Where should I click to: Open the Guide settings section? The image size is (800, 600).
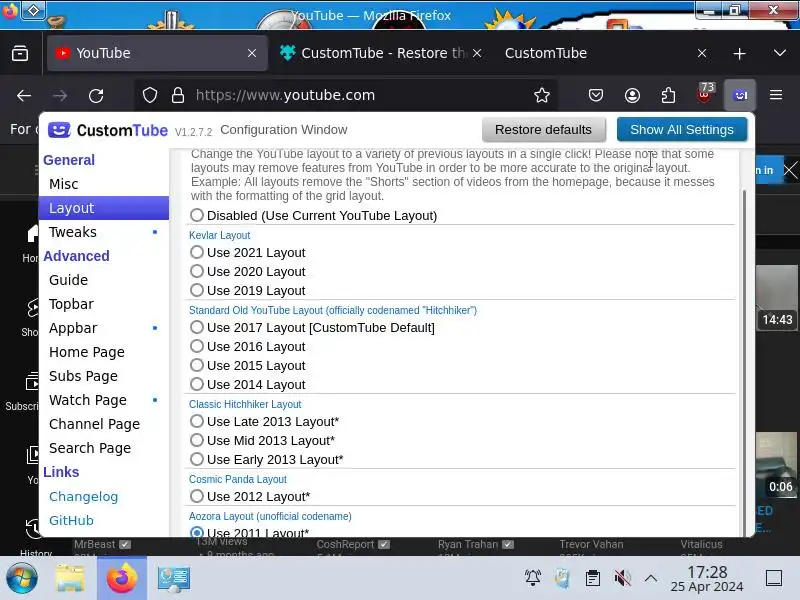[104, 280]
